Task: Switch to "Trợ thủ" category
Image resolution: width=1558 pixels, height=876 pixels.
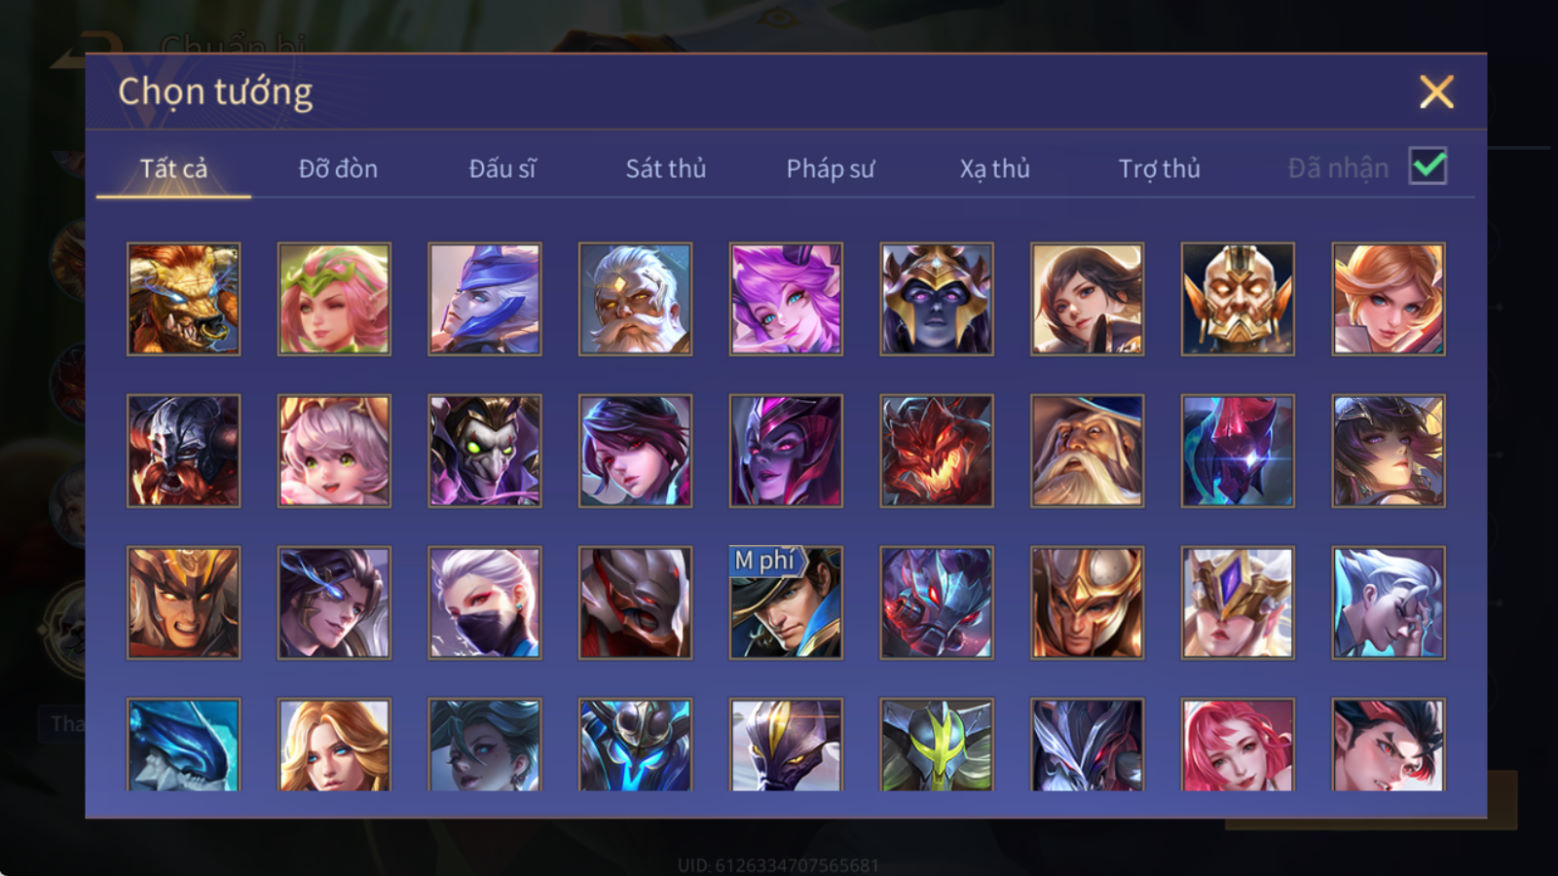Action: coord(1159,168)
